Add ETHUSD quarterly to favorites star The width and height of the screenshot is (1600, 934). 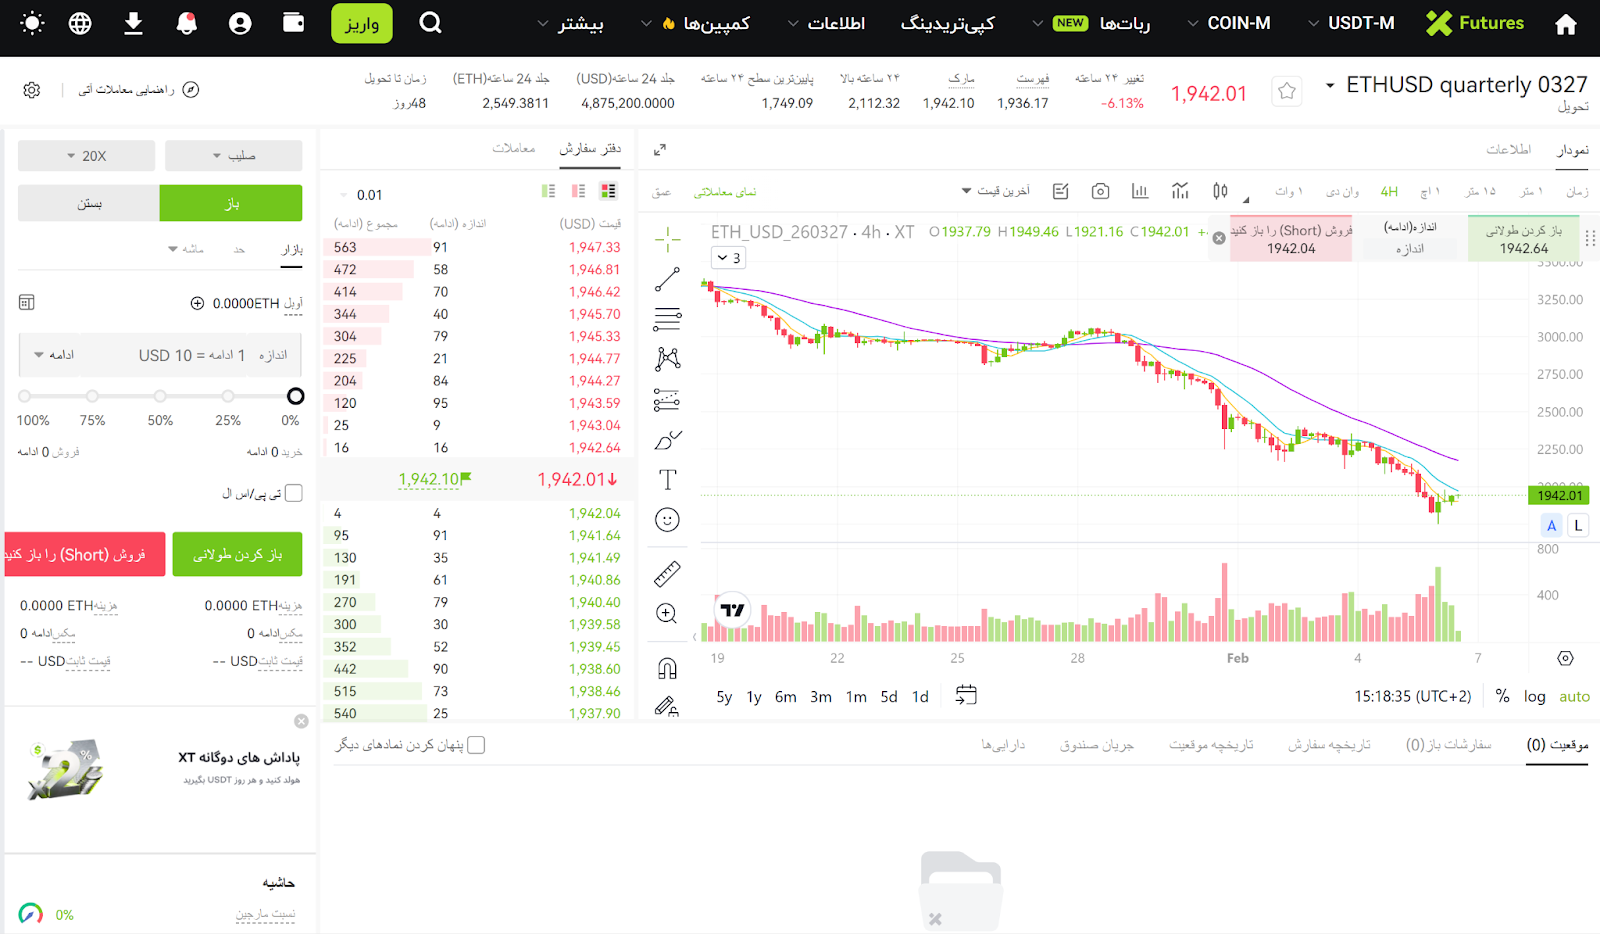click(1286, 92)
